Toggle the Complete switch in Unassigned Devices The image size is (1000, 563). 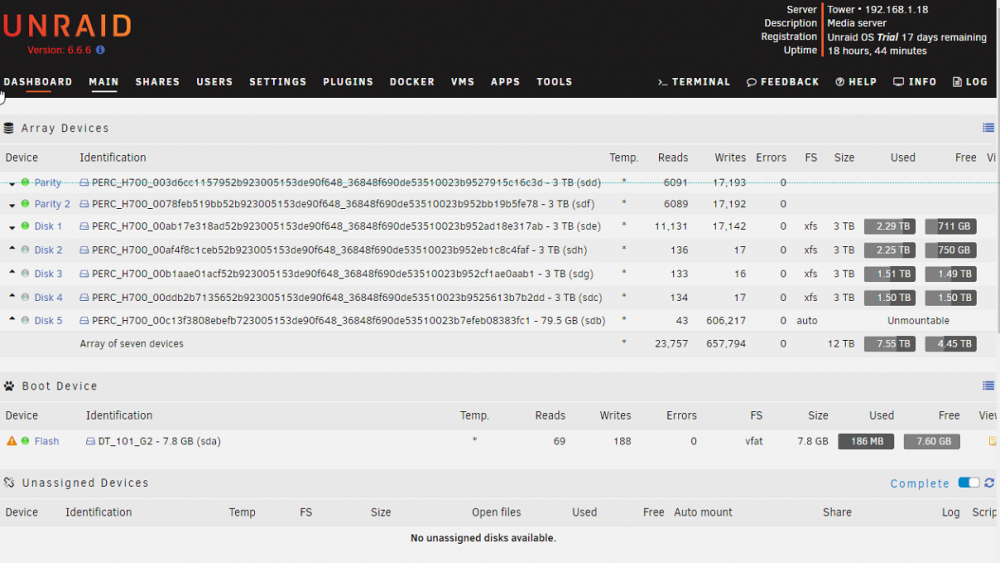pos(969,483)
